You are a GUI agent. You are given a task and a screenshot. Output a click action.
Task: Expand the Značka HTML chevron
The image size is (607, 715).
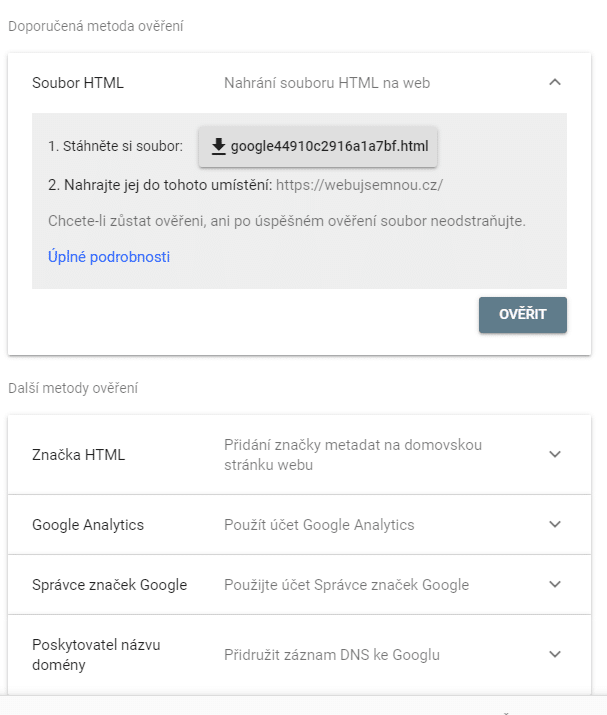[555, 454]
